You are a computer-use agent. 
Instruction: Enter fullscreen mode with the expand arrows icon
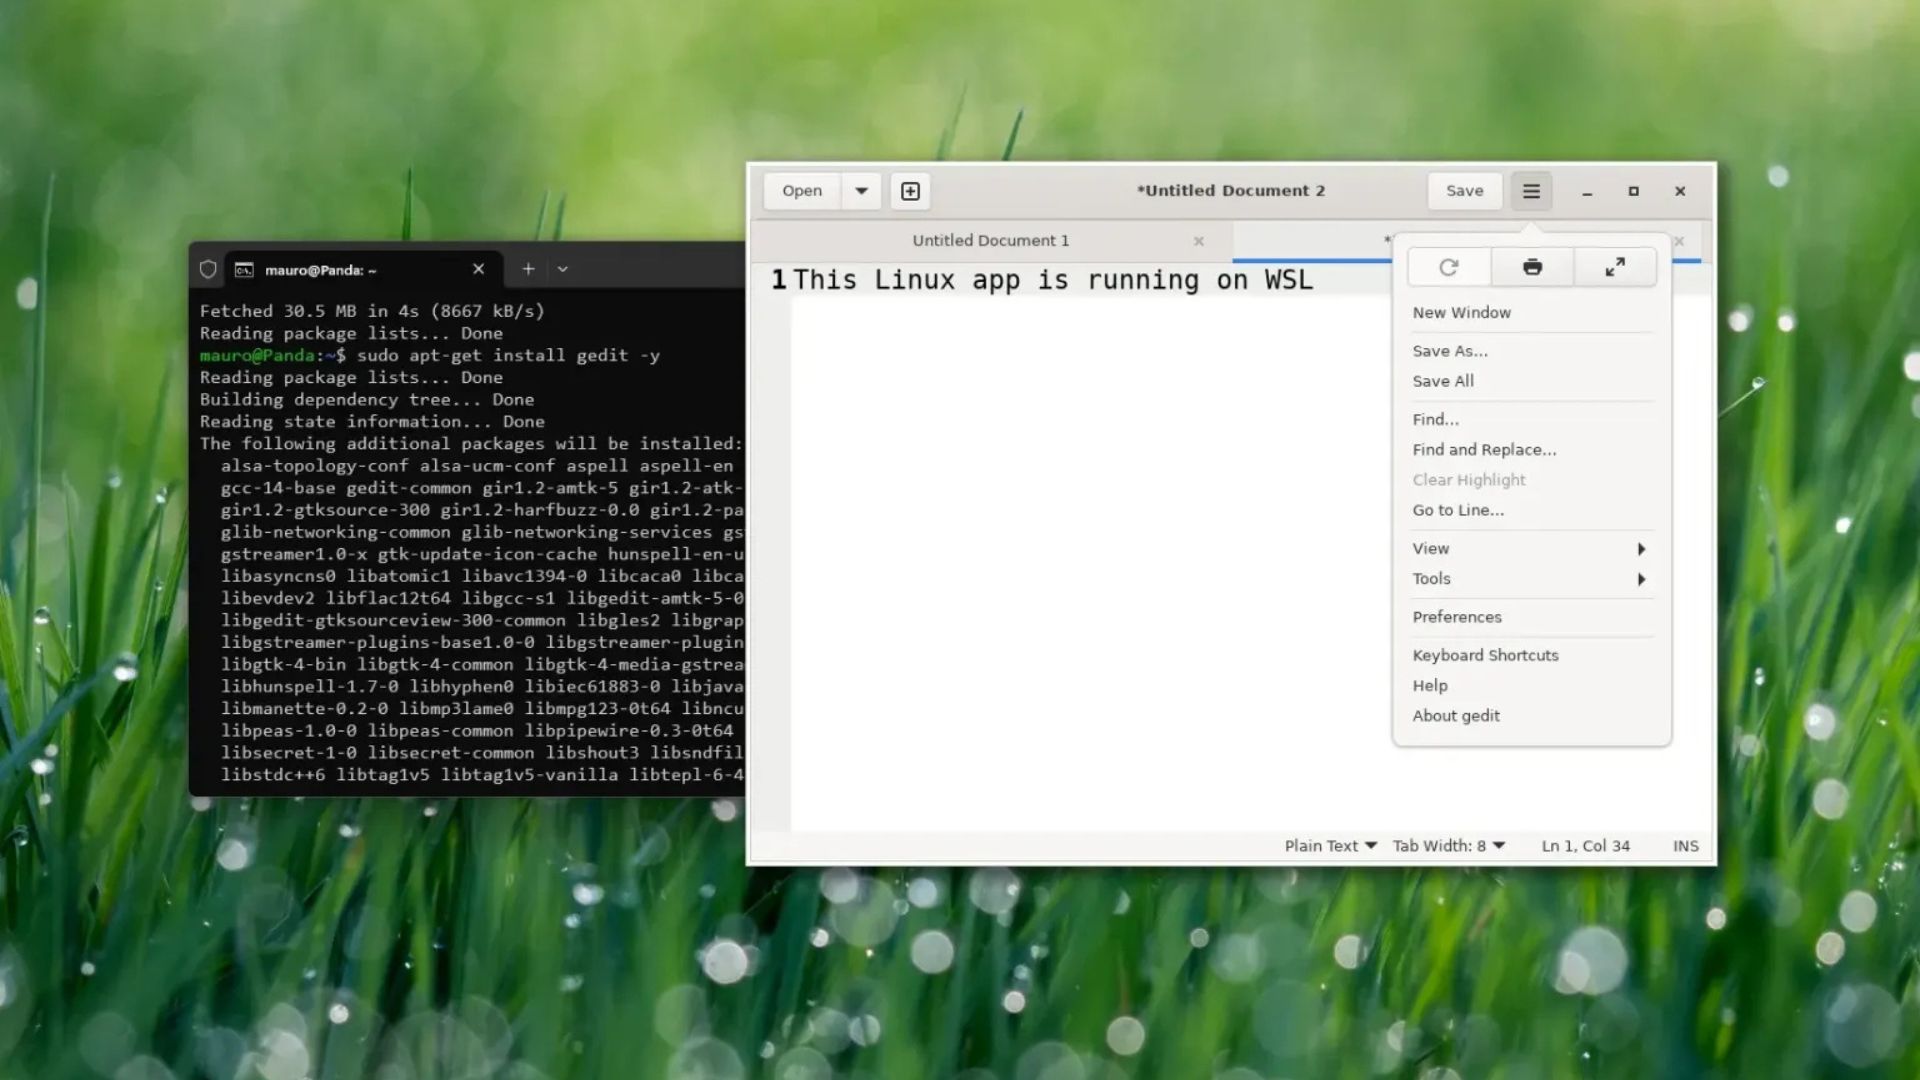(1614, 267)
